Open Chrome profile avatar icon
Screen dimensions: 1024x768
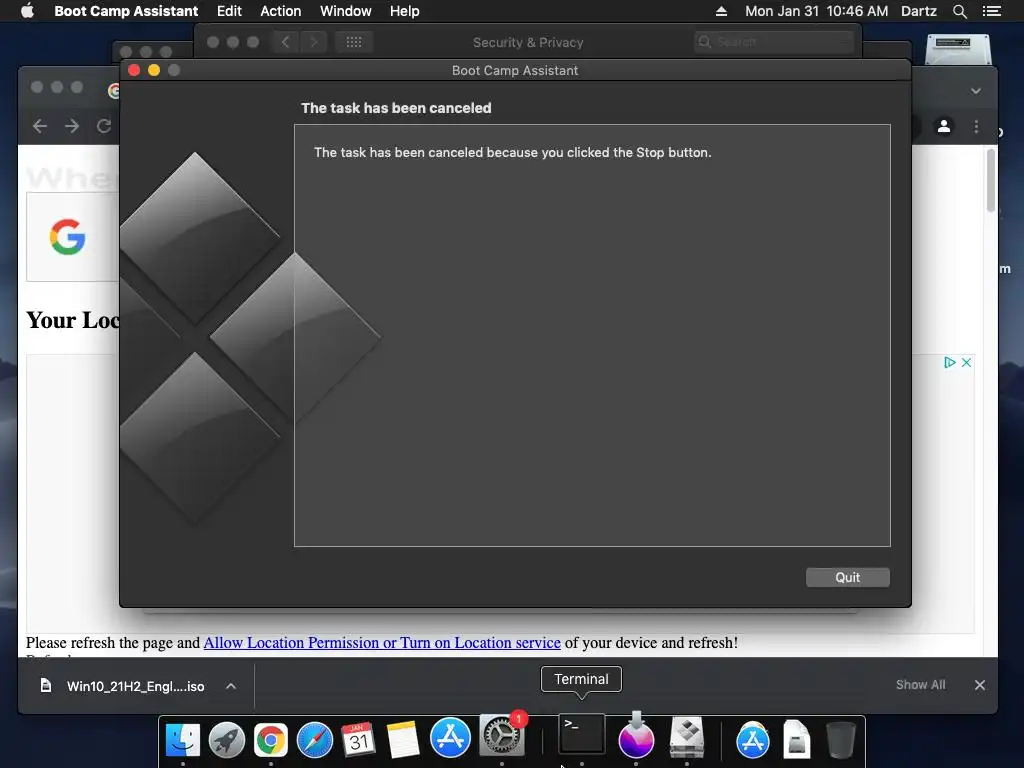point(944,126)
